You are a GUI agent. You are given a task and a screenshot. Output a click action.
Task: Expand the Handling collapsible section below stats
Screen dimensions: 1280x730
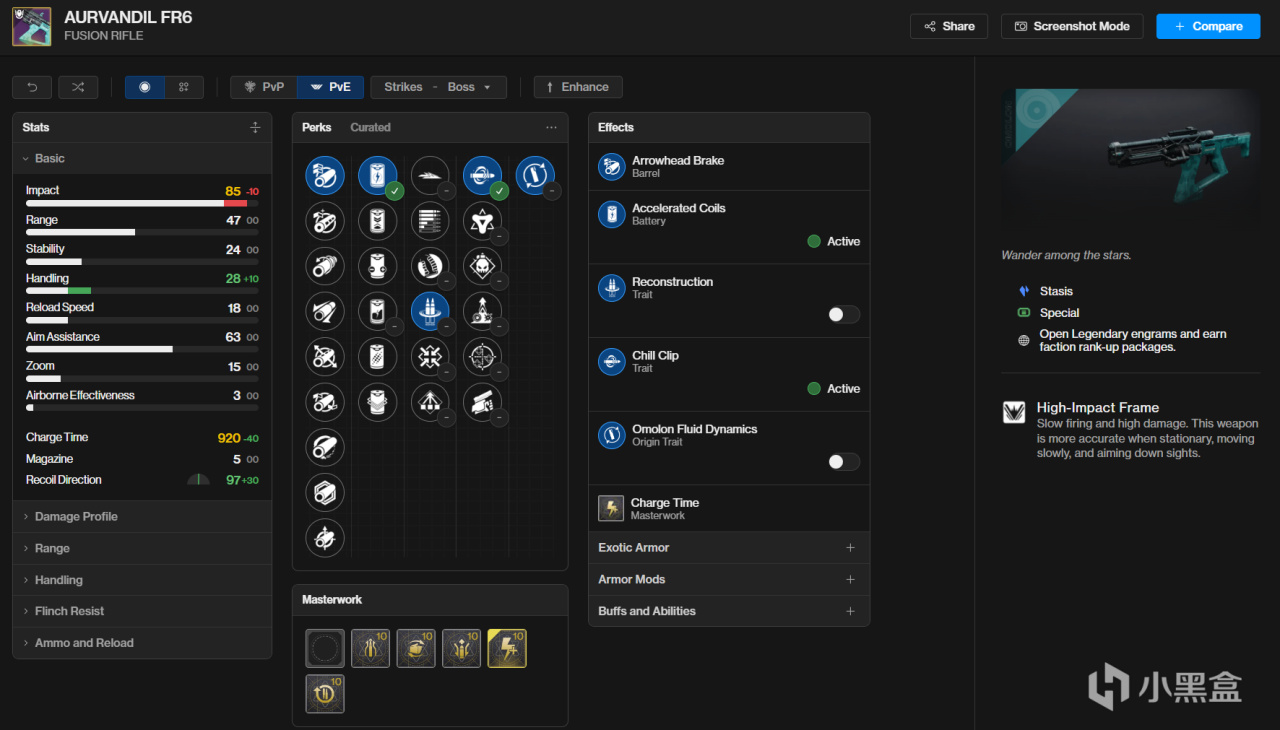pos(142,580)
